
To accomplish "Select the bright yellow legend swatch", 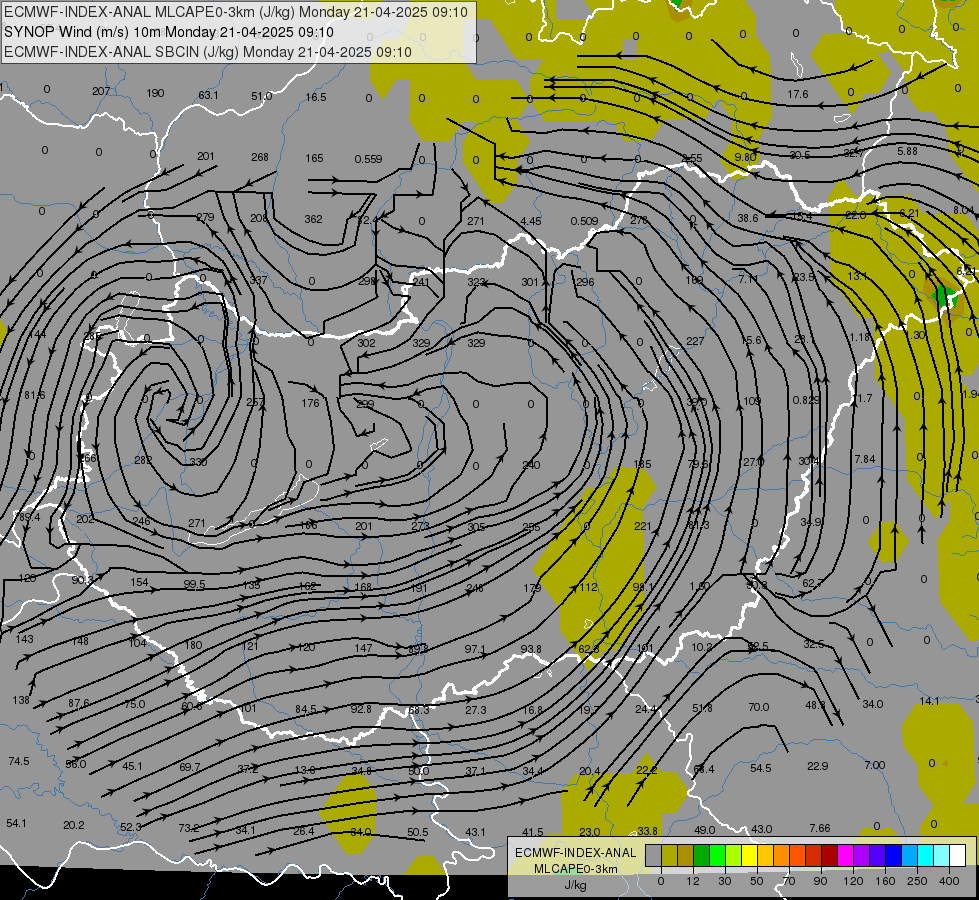I will 750,855.
